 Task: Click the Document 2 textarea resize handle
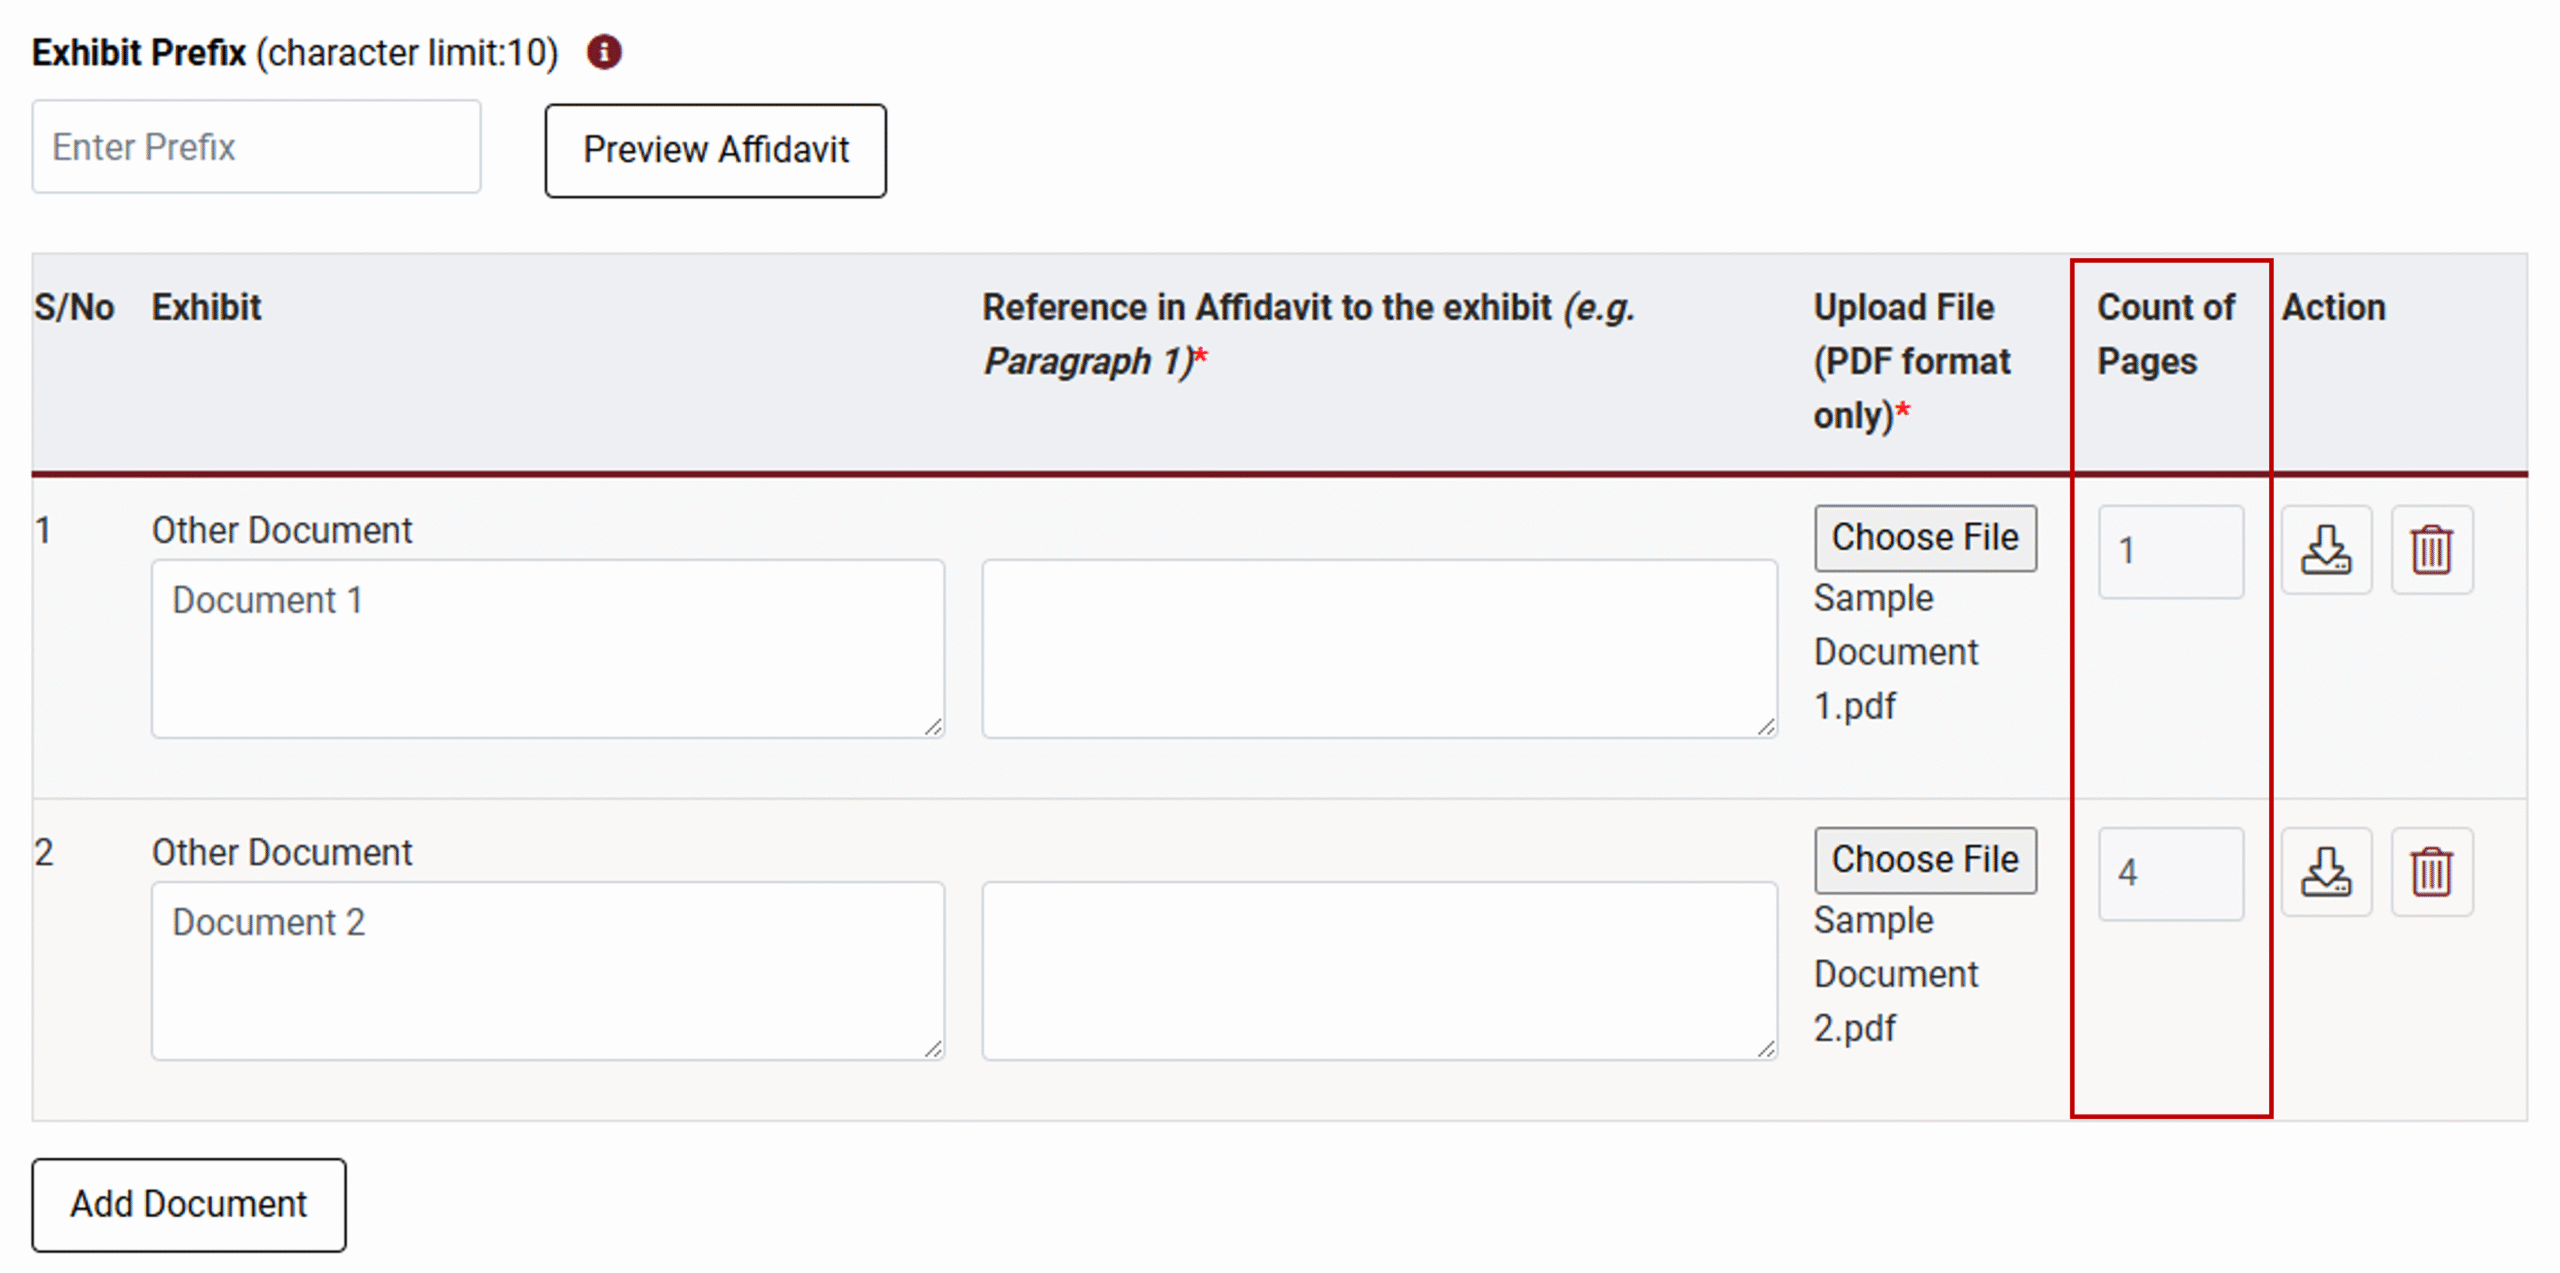[933, 1049]
